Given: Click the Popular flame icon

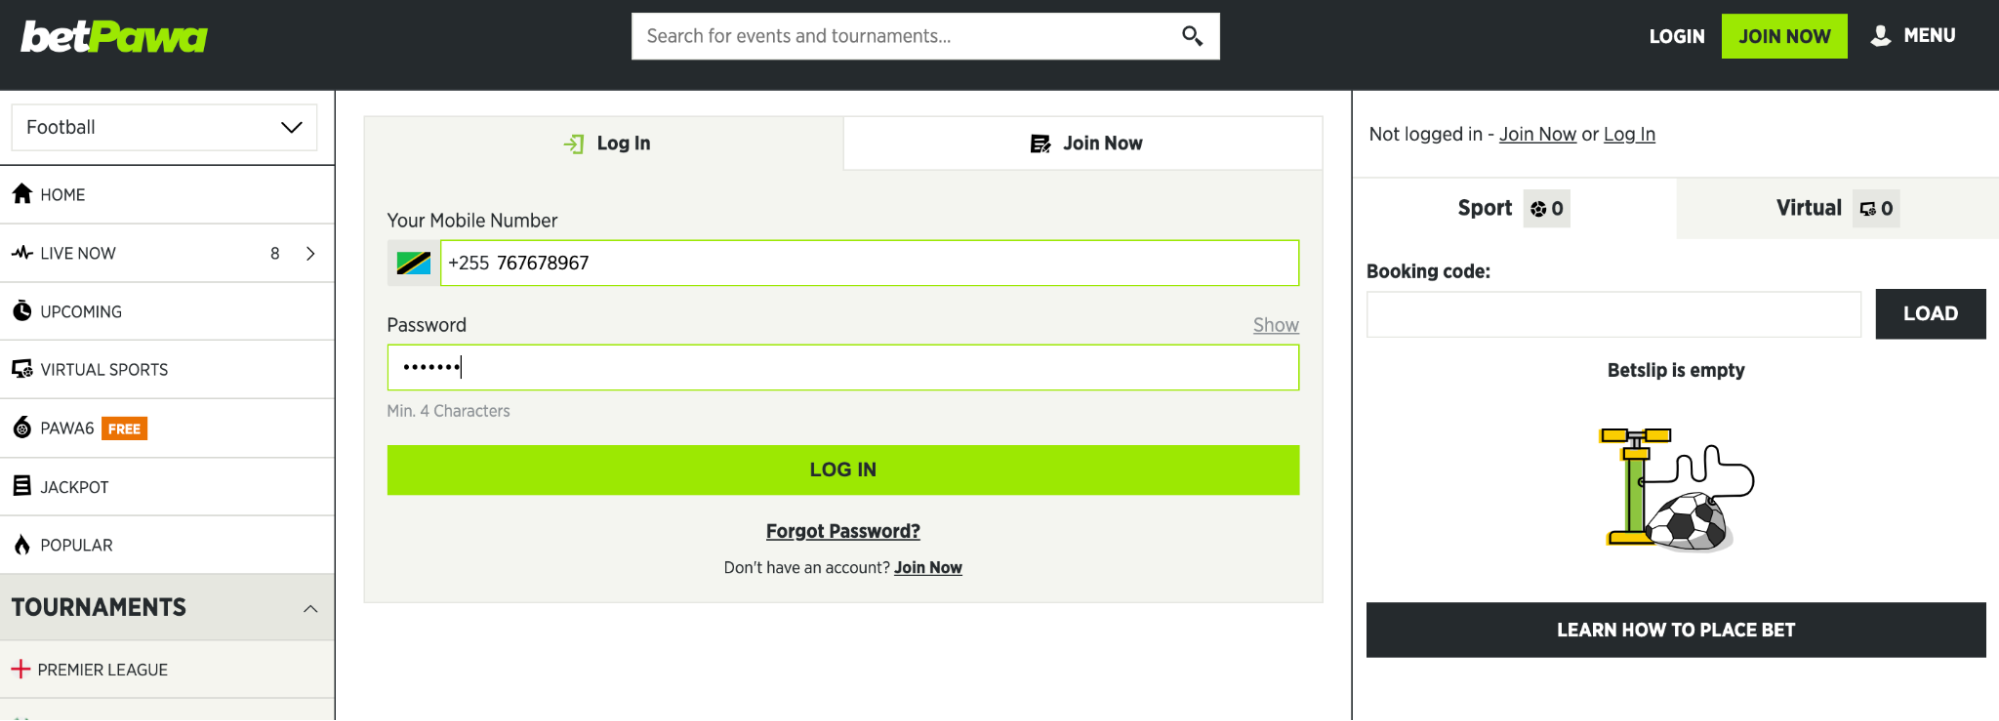Looking at the screenshot, I should point(22,545).
